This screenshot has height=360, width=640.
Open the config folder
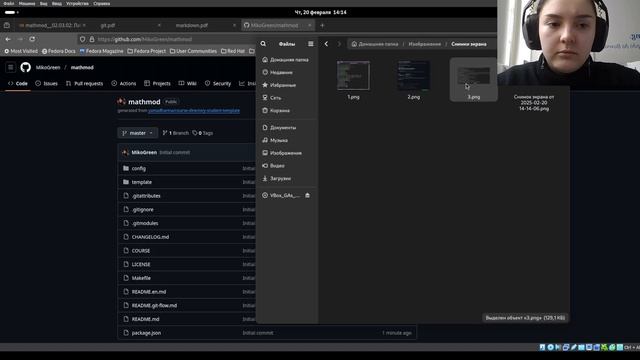click(x=138, y=168)
